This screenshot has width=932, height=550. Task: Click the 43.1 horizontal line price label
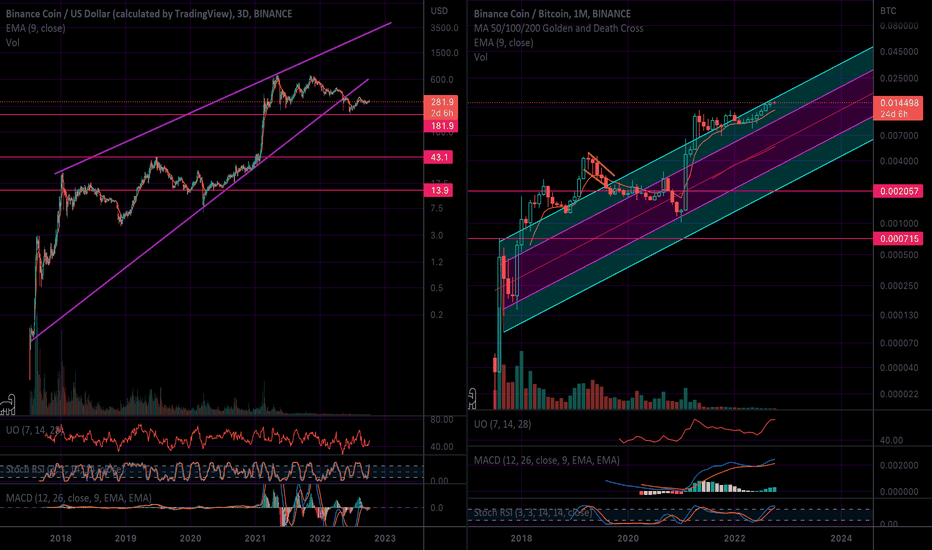tap(439, 157)
